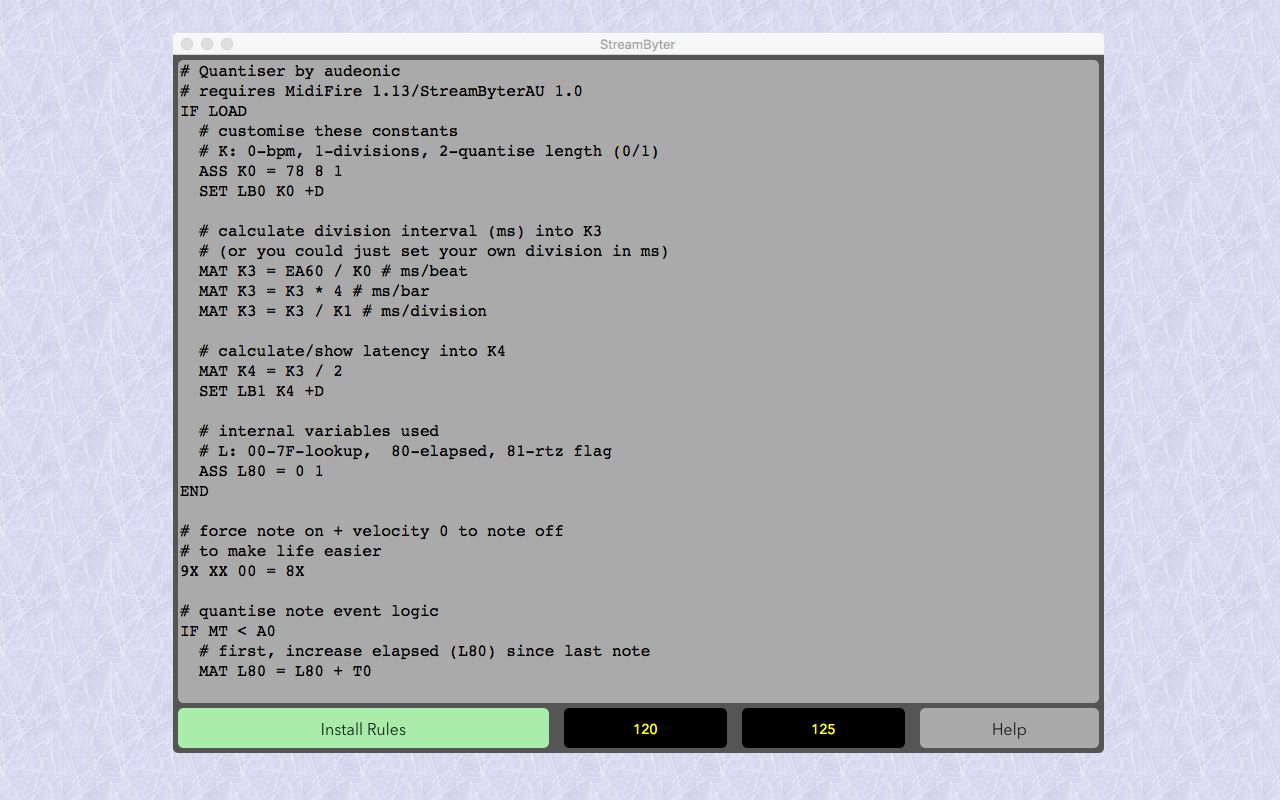Image resolution: width=1280 pixels, height=800 pixels.
Task: Click the 'first, increase elapsed (L80)' comment
Action: click(x=424, y=651)
